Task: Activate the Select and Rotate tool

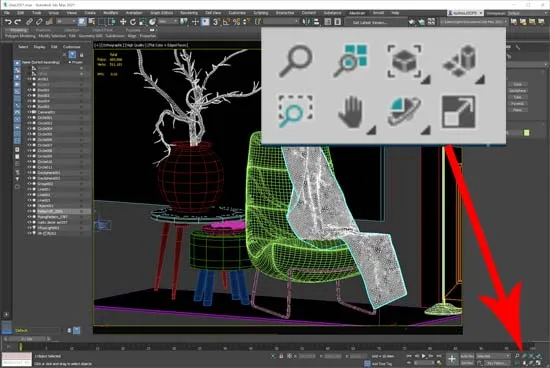Action: (x=133, y=22)
